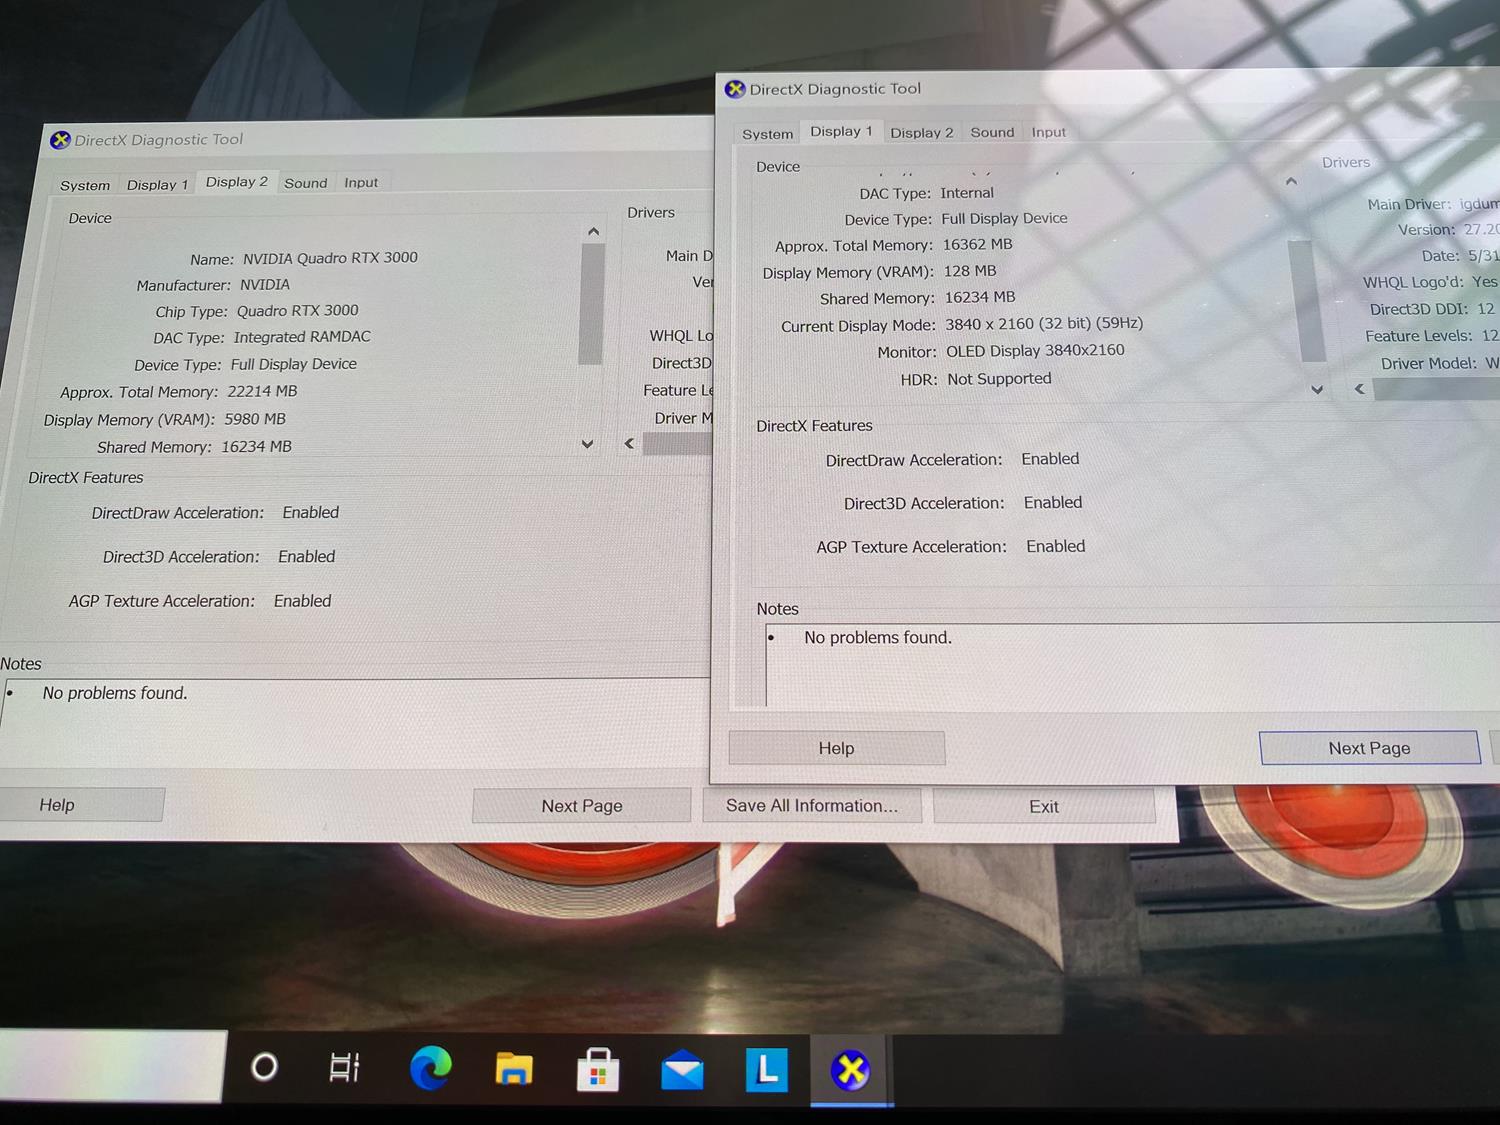The width and height of the screenshot is (1500, 1125).
Task: Open Task View on the taskbar
Action: (345, 1068)
